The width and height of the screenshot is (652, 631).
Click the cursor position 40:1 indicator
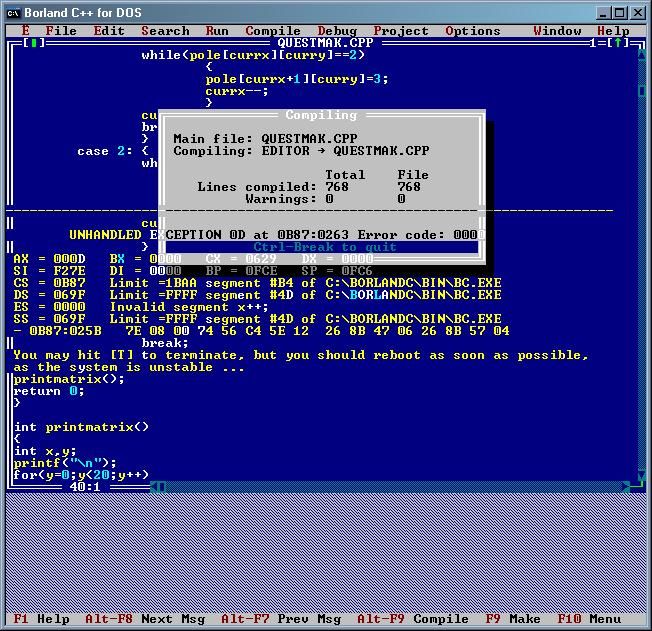pos(85,487)
